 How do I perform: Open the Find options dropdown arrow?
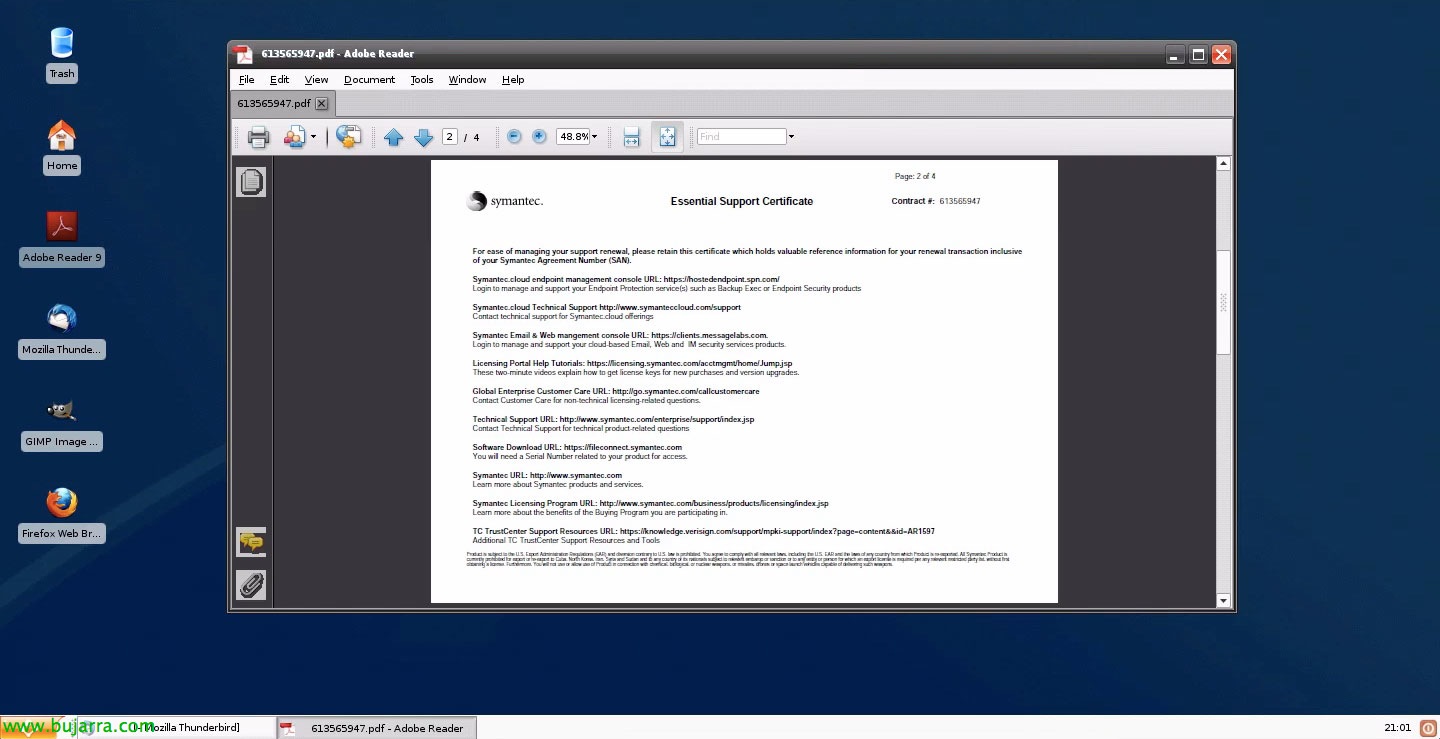[x=791, y=137]
